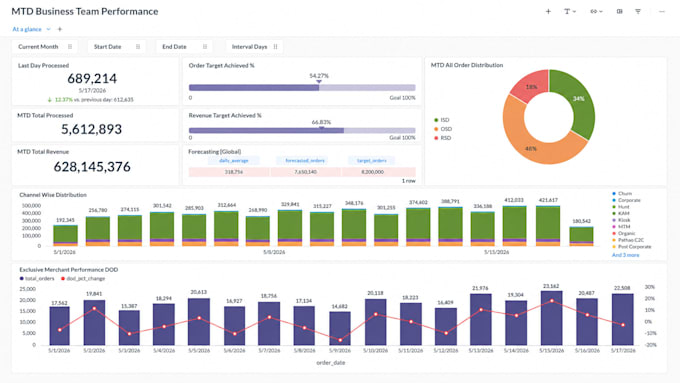Click the 5,612,893 MTD Total Processed value
Screen dimensions: 680x383
tap(92, 129)
